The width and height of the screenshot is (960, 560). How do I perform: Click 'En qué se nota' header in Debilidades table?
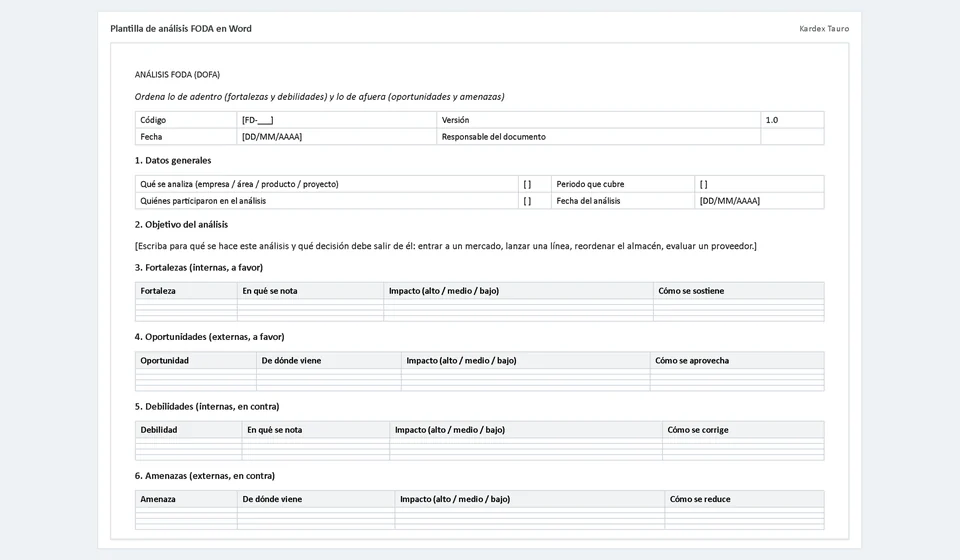point(316,430)
